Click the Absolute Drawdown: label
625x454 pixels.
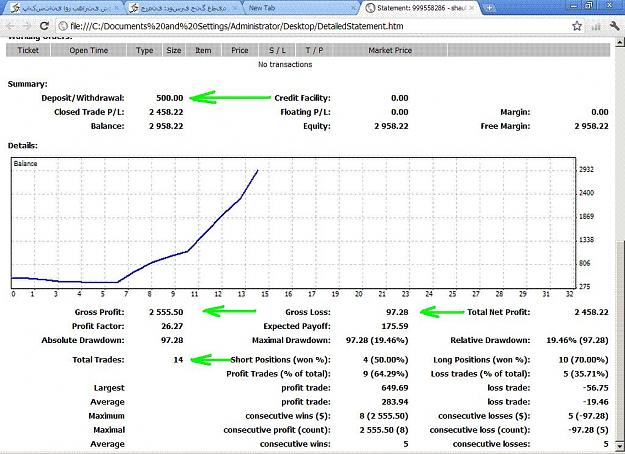[83, 340]
